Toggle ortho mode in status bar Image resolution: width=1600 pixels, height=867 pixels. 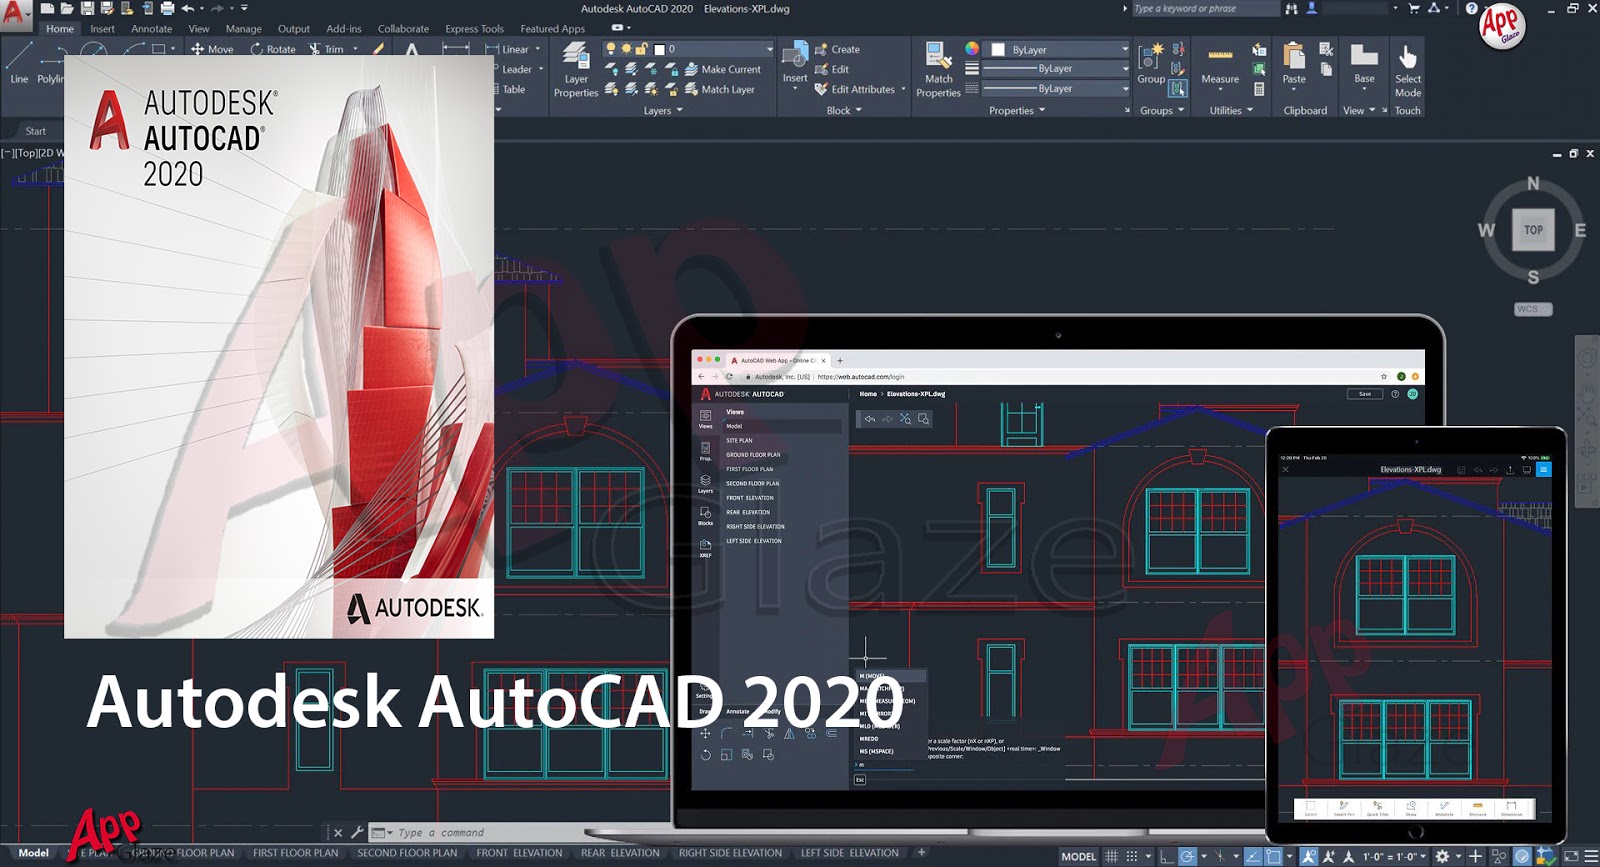tap(1167, 856)
